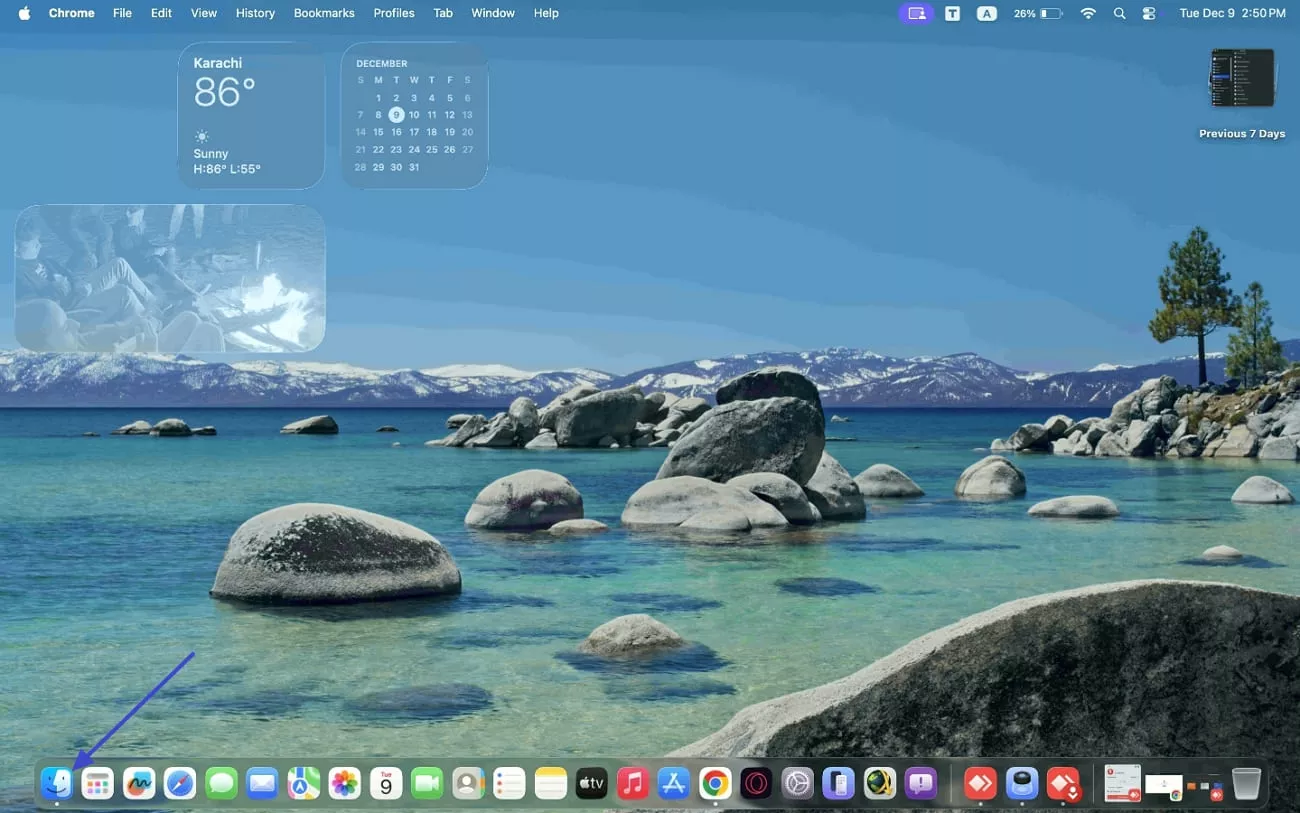Open Finder from the Dock
Viewport: 1300px width, 813px height.
tap(57, 783)
